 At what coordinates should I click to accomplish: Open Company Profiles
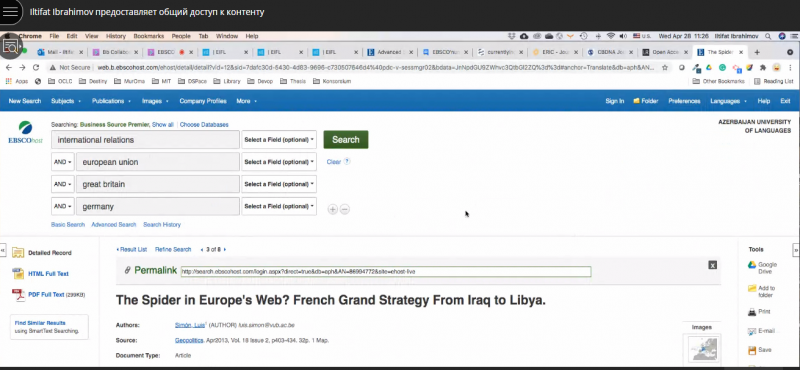(x=203, y=101)
